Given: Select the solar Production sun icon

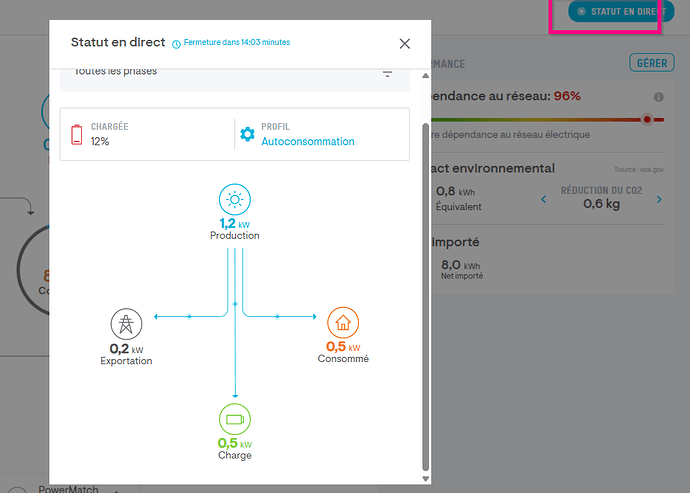Looking at the screenshot, I should 235,199.
